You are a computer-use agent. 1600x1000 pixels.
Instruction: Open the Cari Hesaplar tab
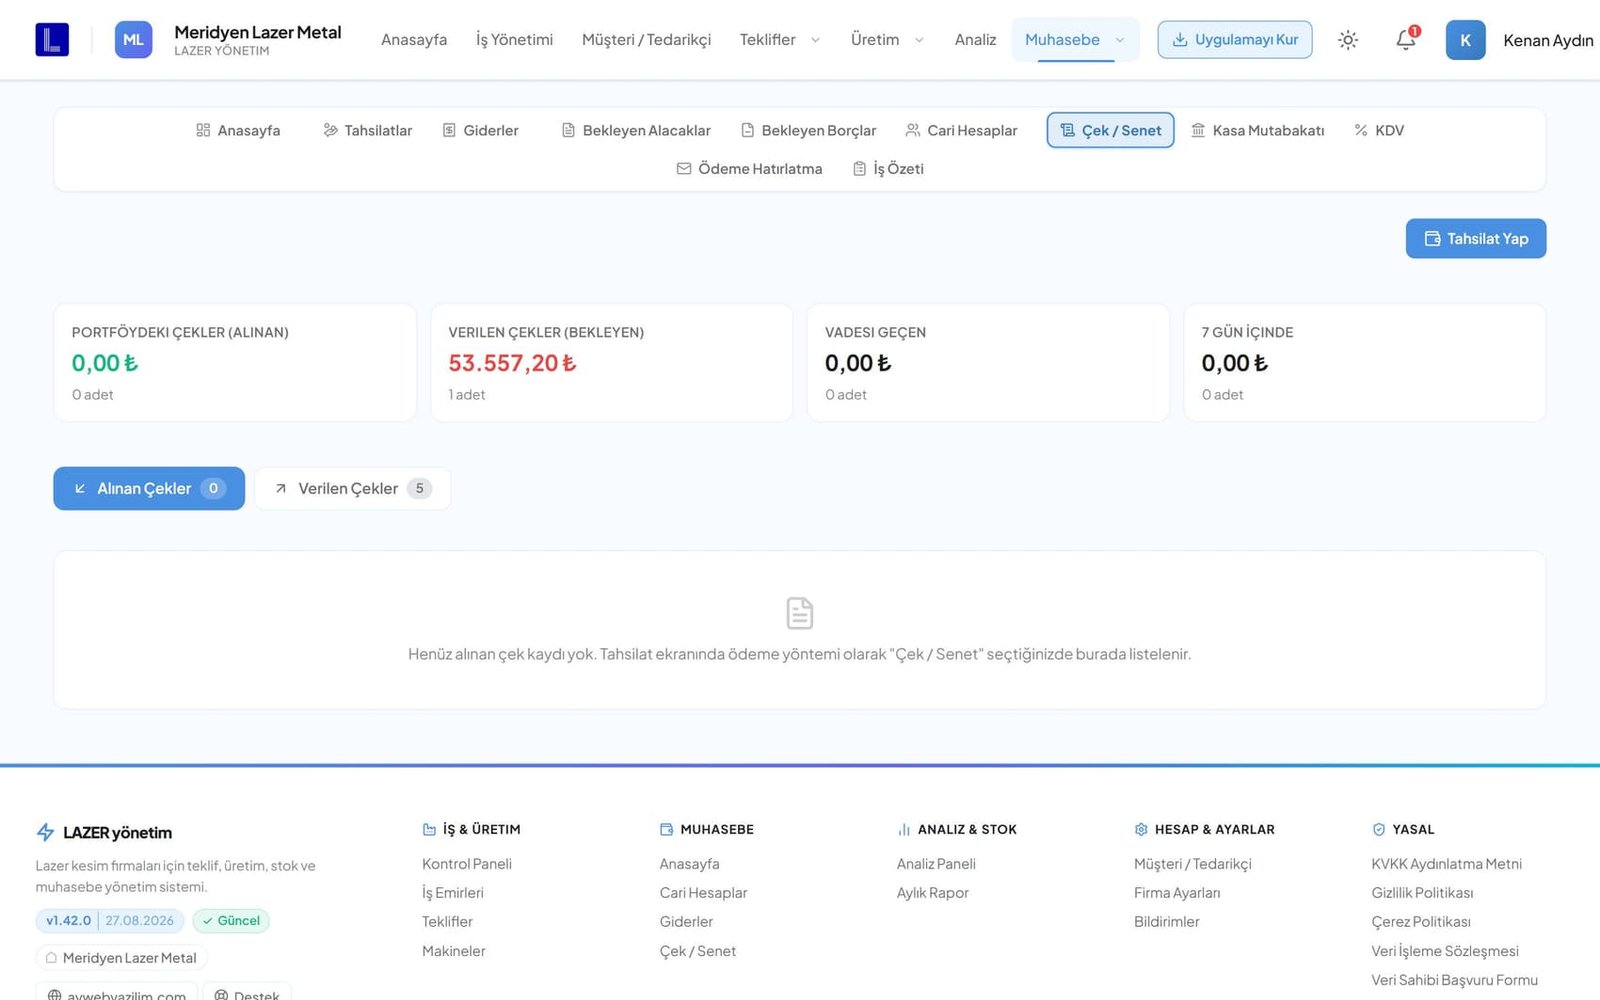point(961,130)
